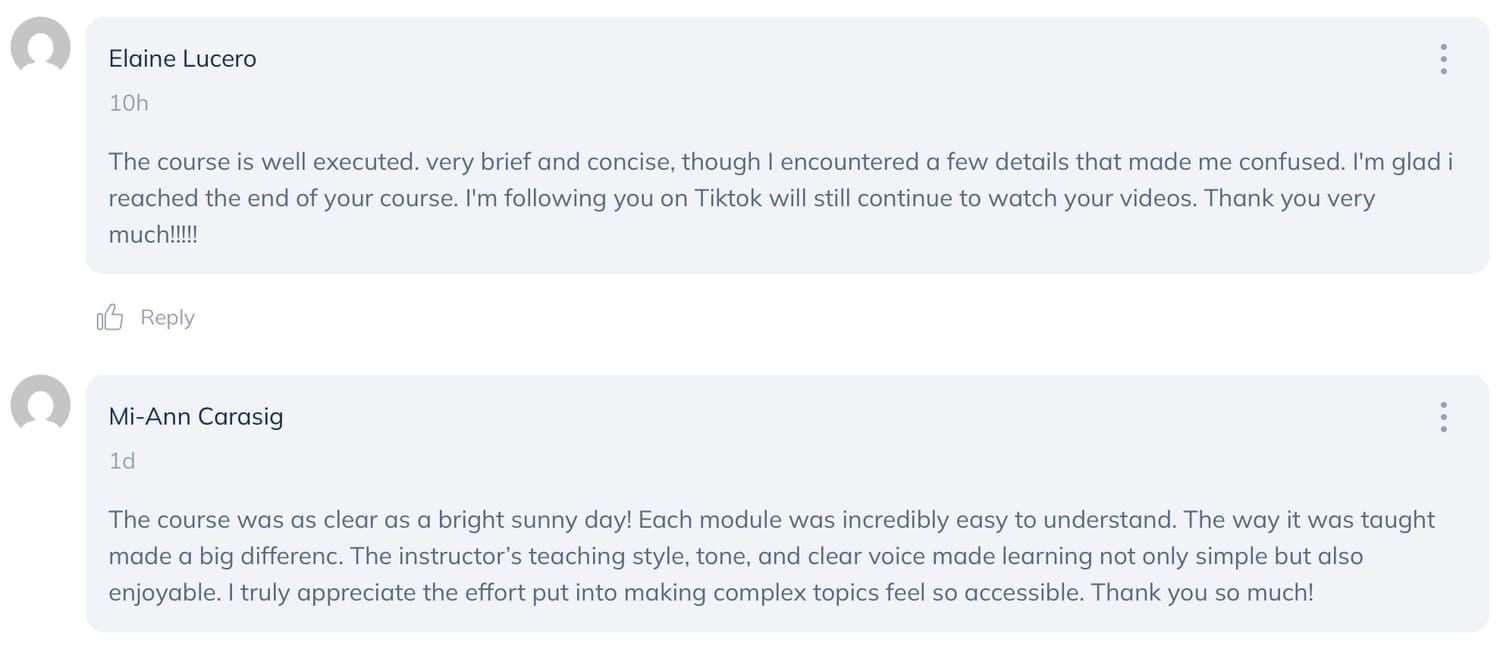Click "much!!!!!" ending Elaine's comment
Screen dimensions: 1500x646
(153, 235)
